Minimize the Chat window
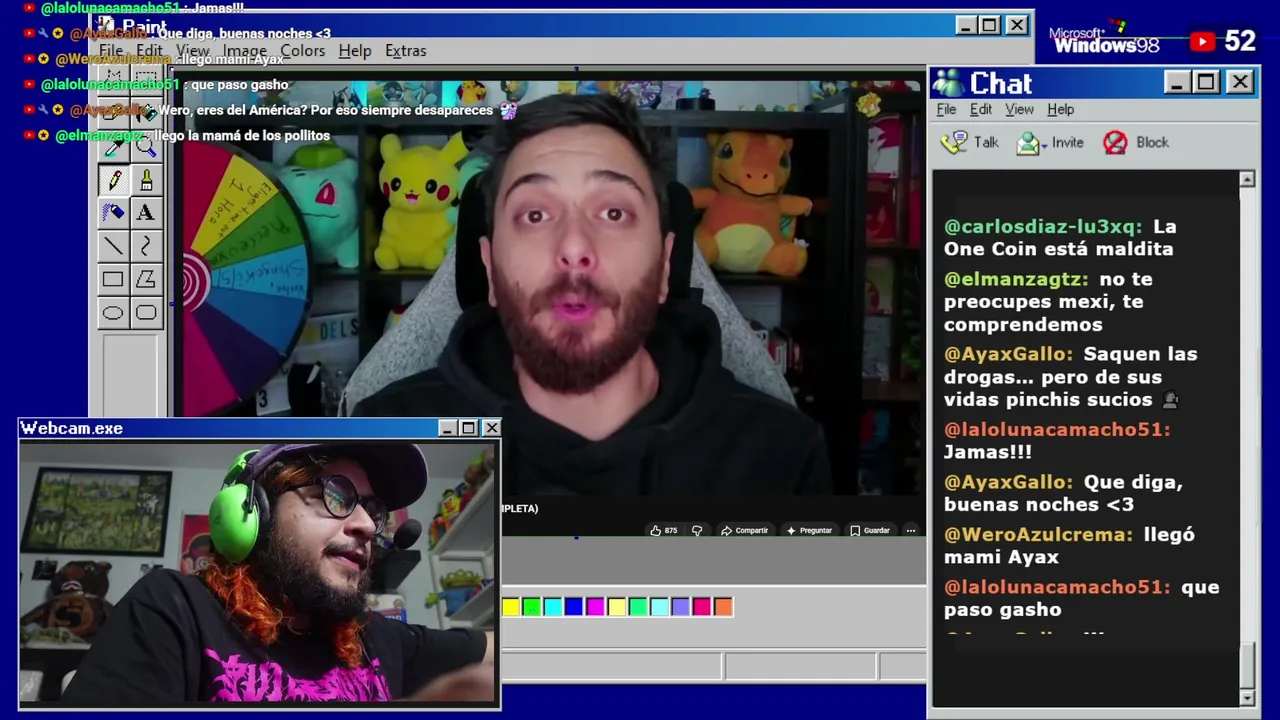The height and width of the screenshot is (720, 1280). point(1176,82)
